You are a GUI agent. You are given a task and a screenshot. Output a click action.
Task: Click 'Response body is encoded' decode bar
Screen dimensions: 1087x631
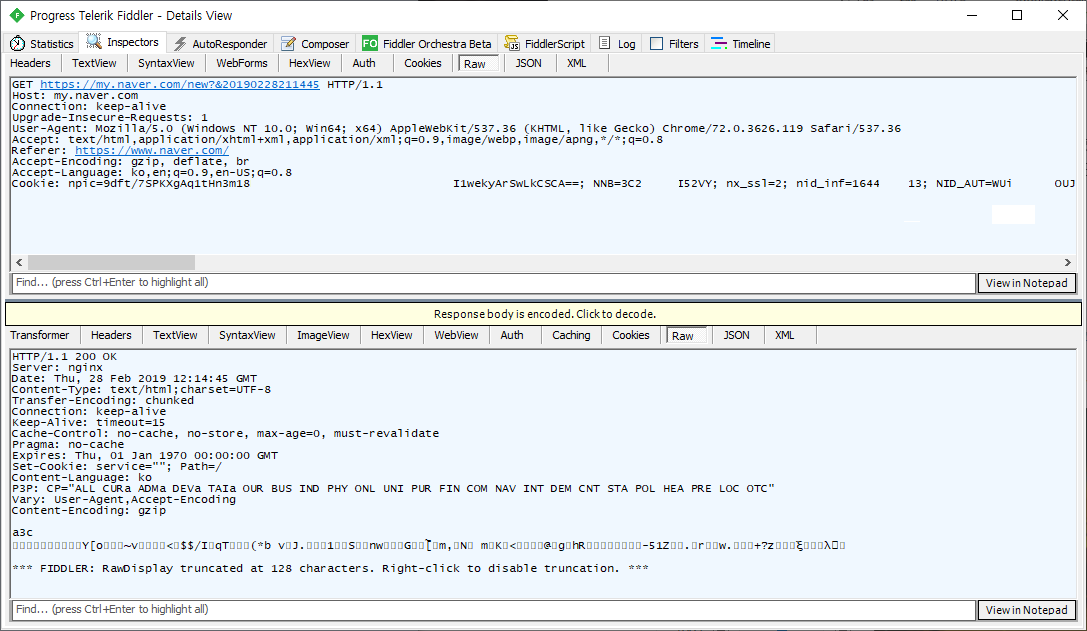click(x=544, y=314)
